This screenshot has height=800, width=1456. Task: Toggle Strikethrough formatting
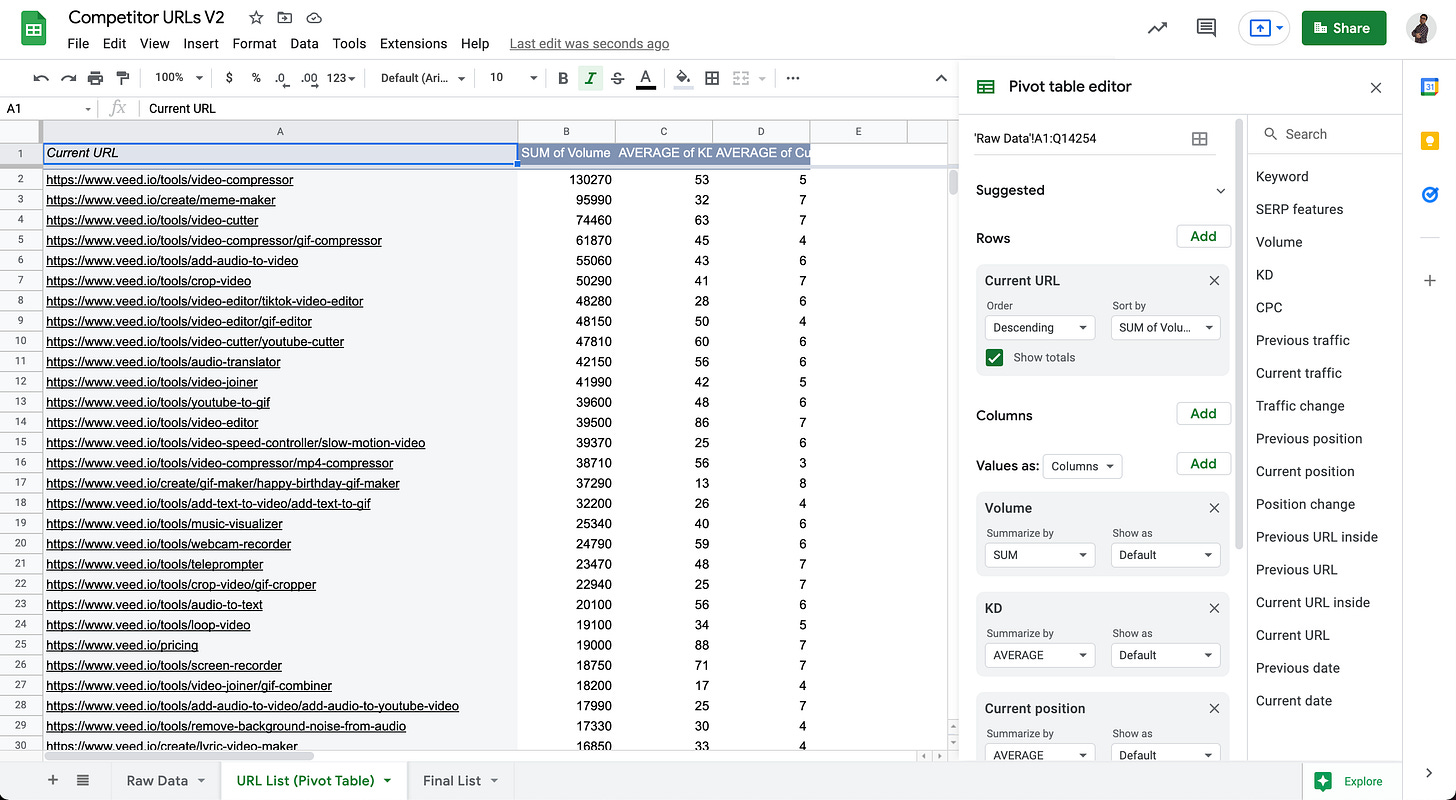[x=618, y=78]
